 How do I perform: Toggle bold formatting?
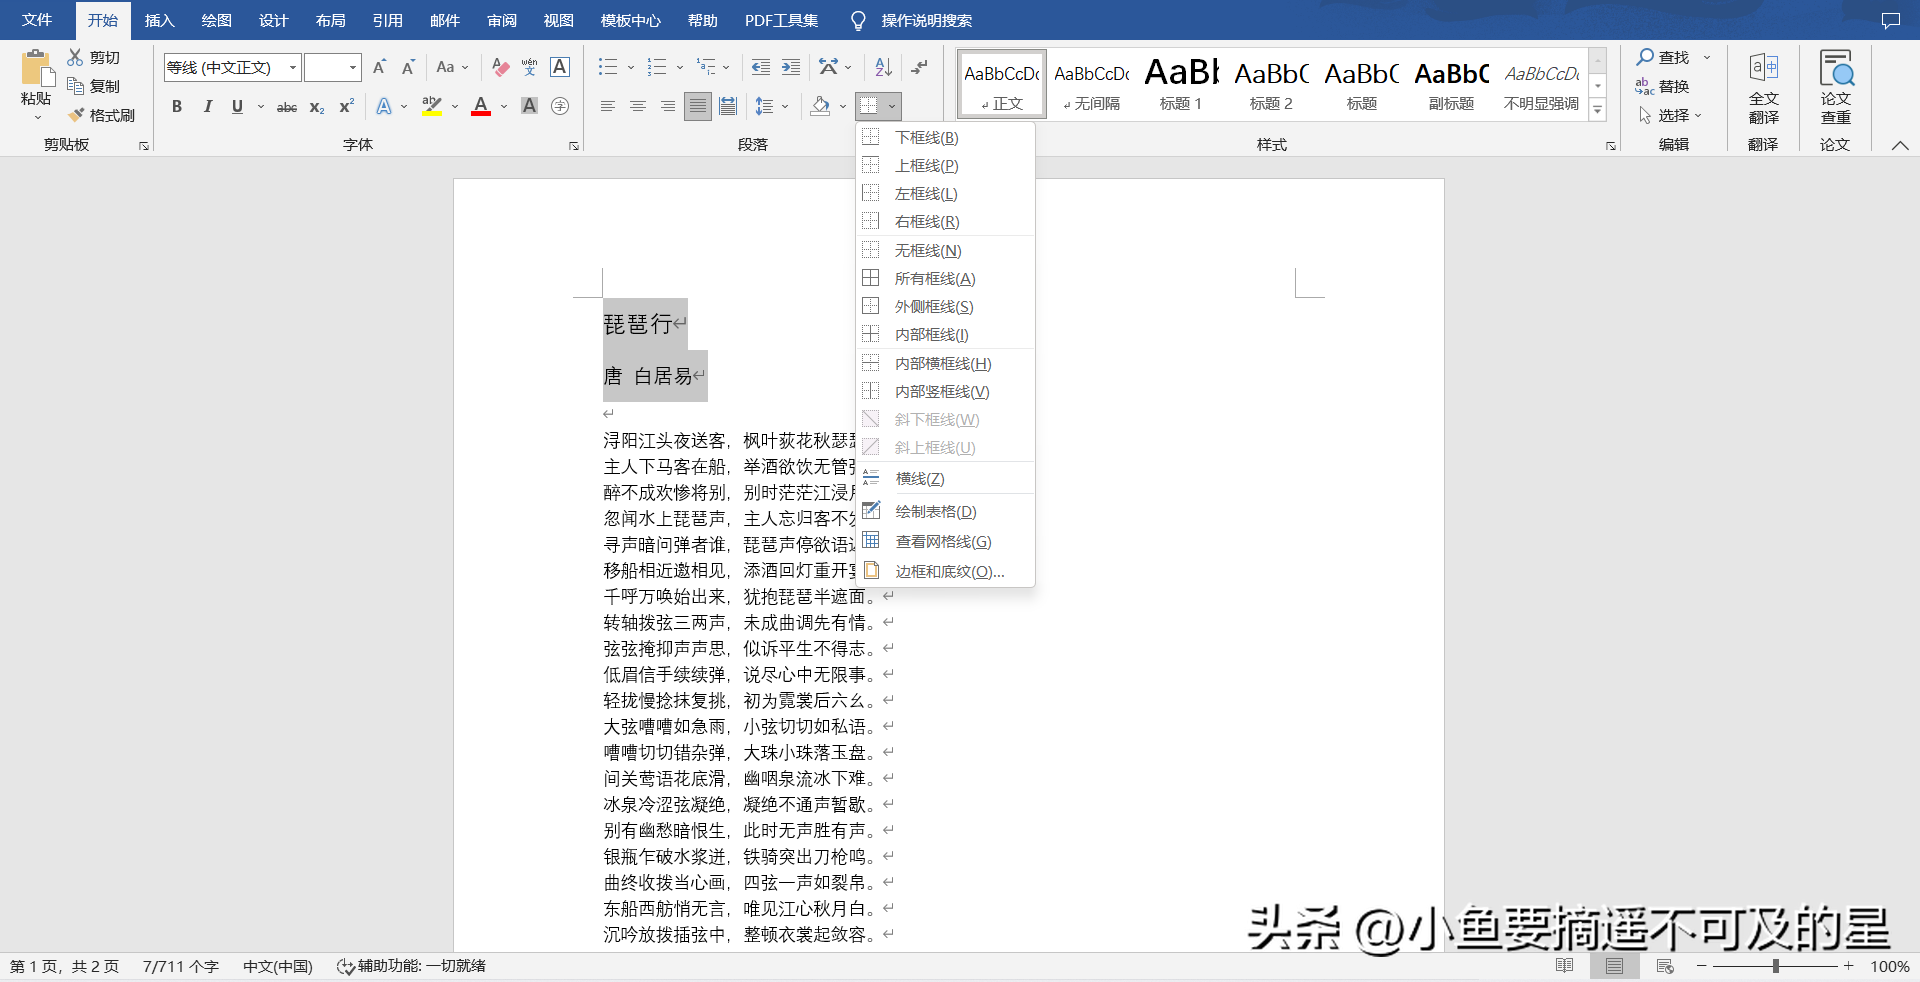pos(177,106)
